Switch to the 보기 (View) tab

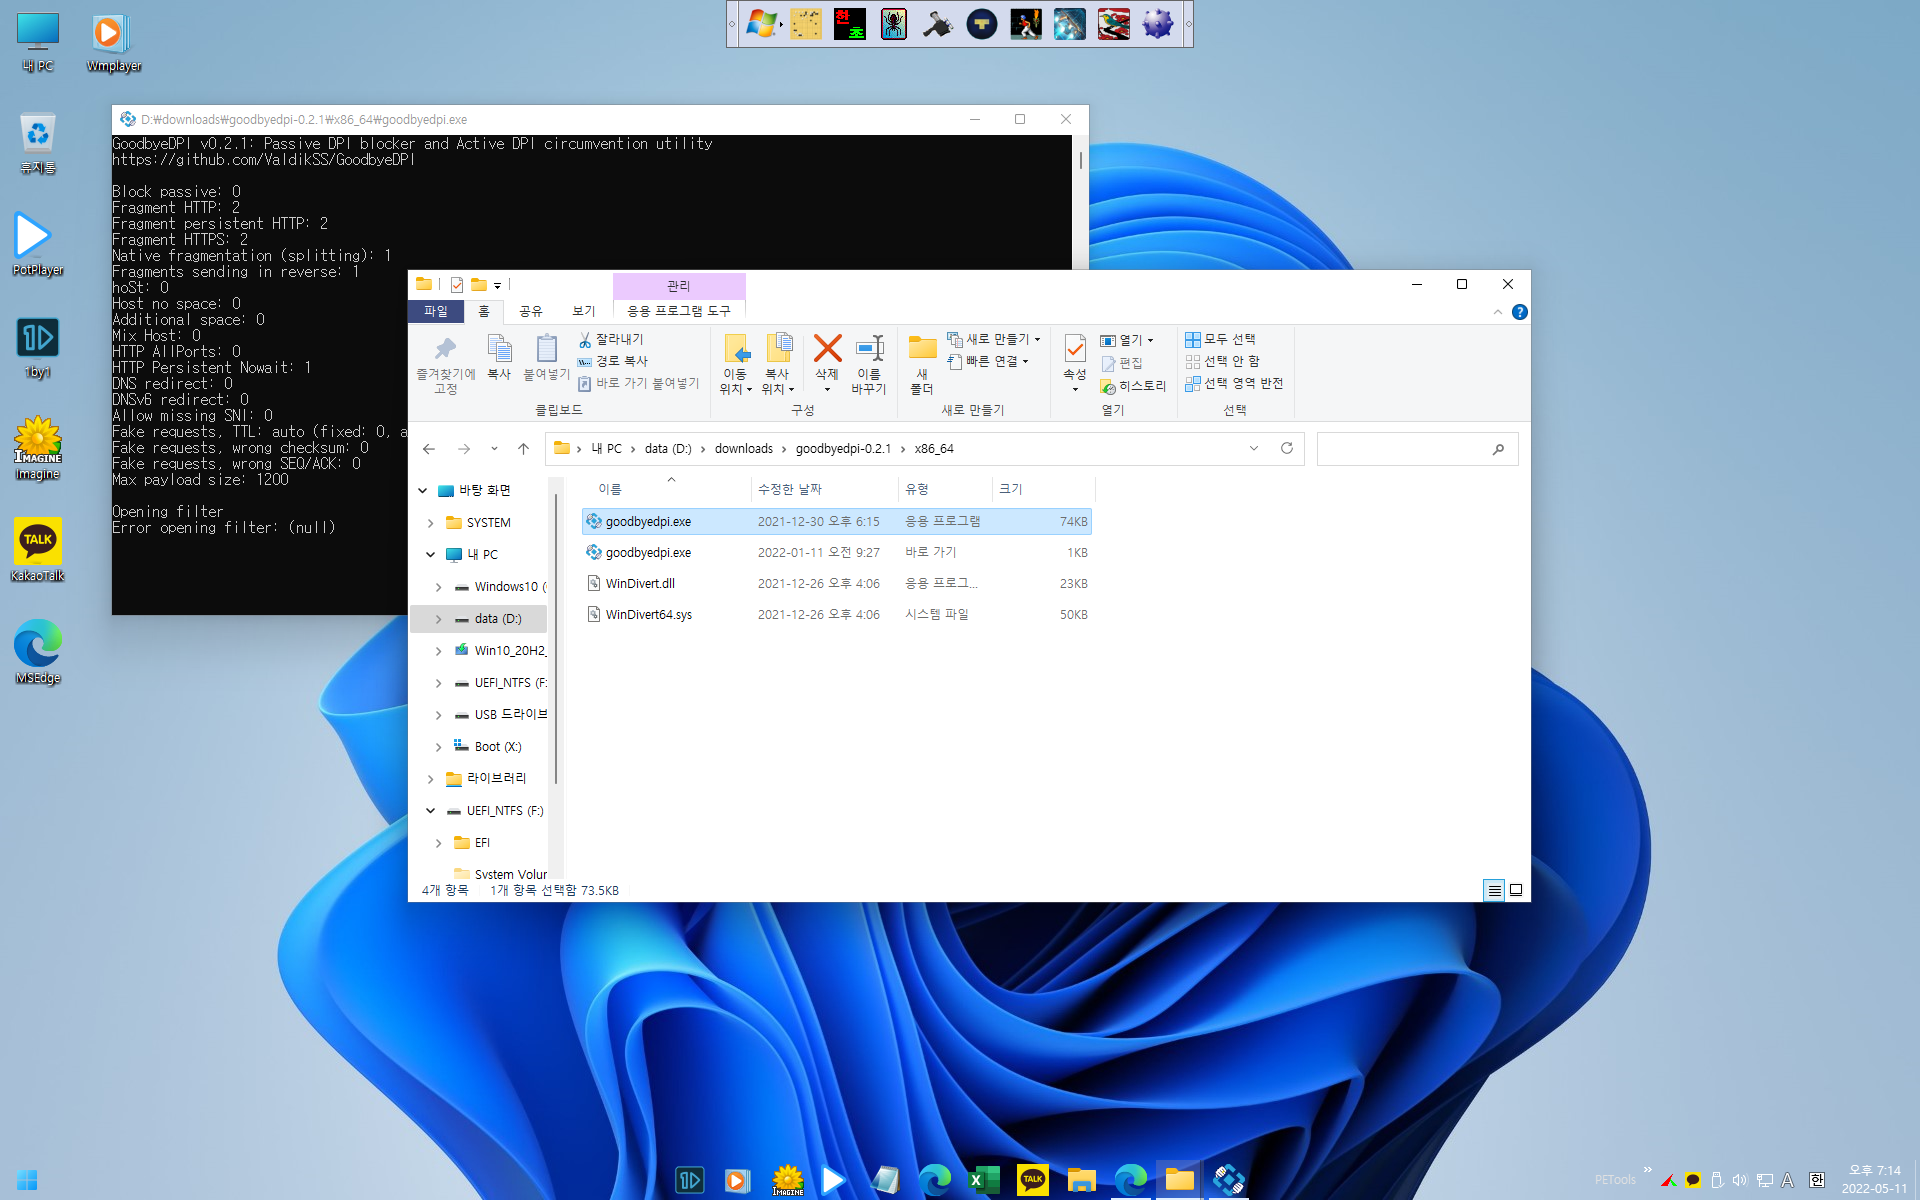(x=583, y=311)
